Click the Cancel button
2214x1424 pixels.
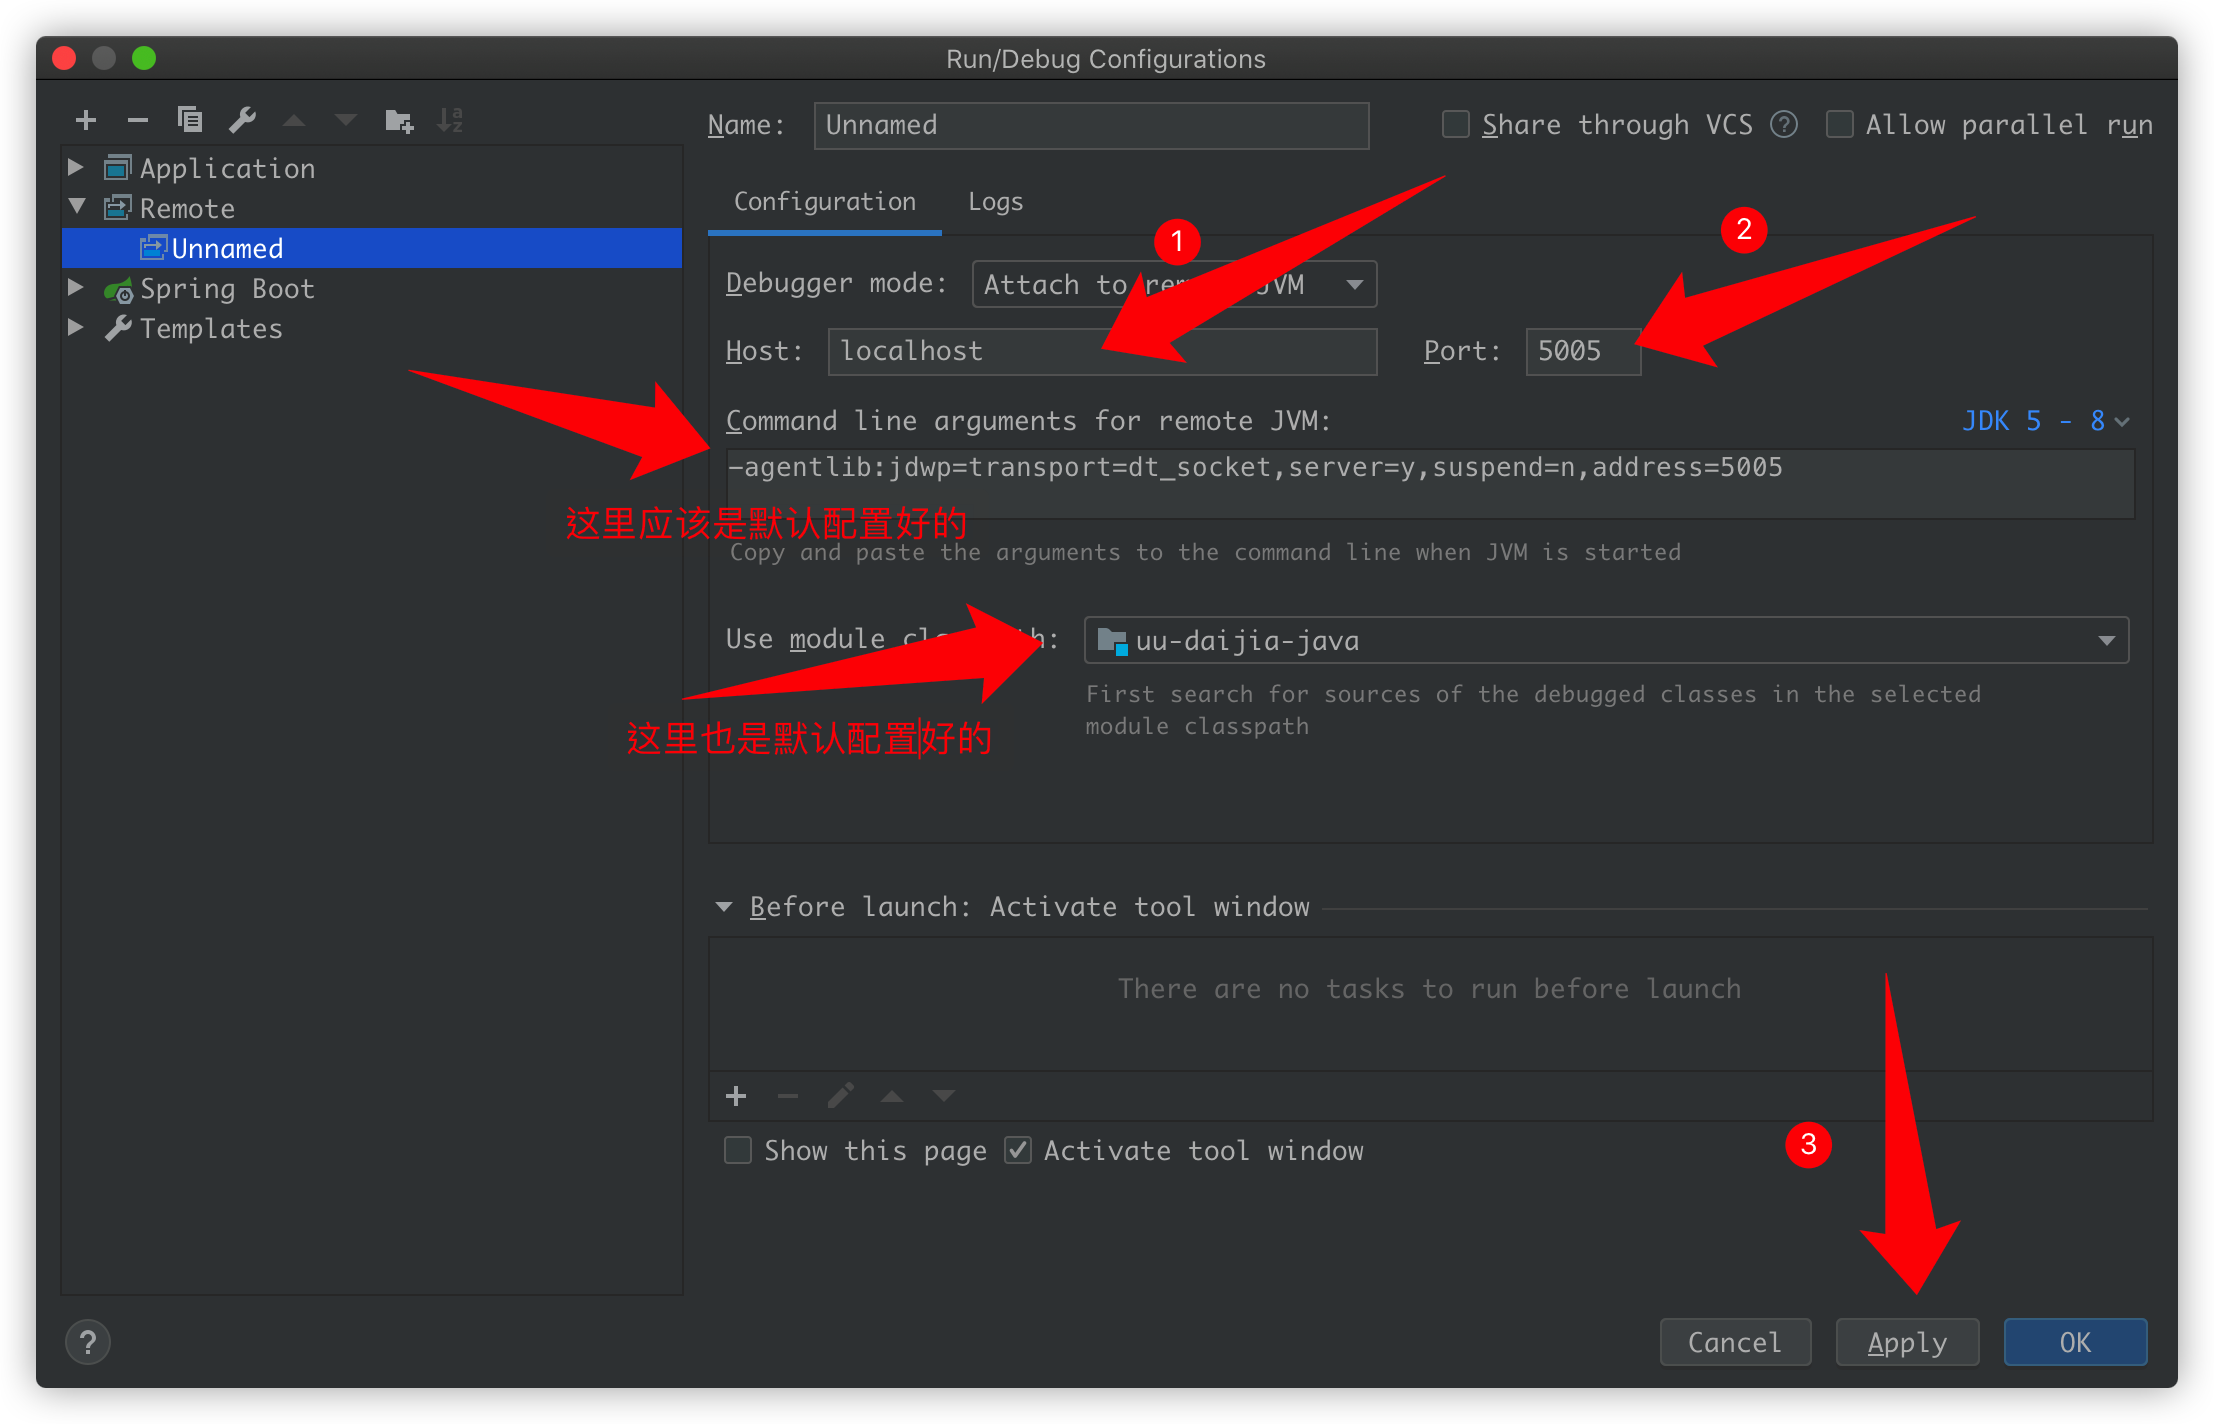coord(1735,1342)
